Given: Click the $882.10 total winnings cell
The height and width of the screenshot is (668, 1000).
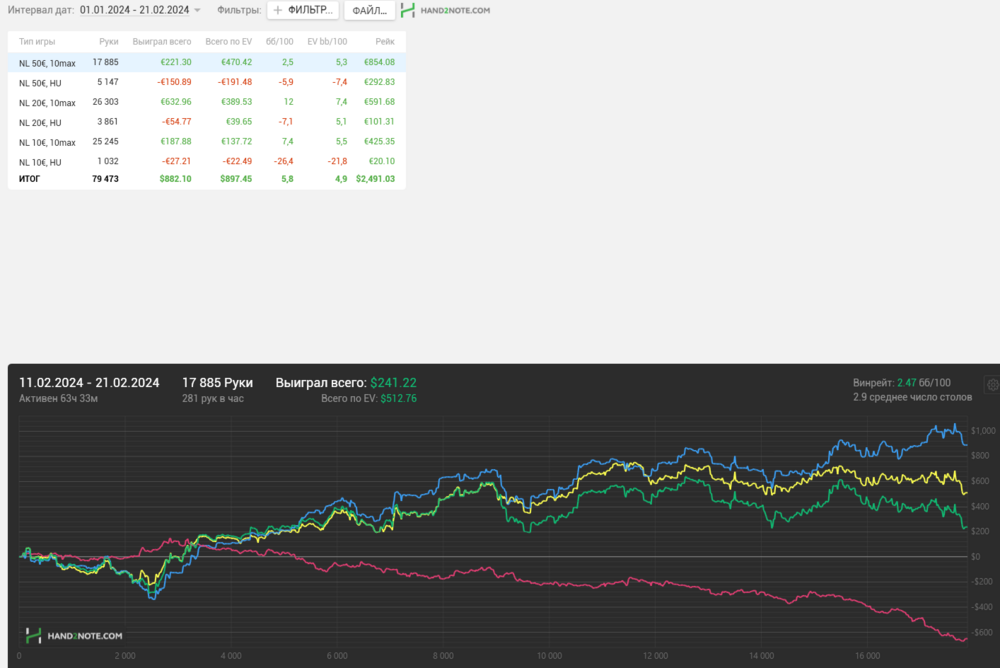Looking at the screenshot, I should (175, 179).
